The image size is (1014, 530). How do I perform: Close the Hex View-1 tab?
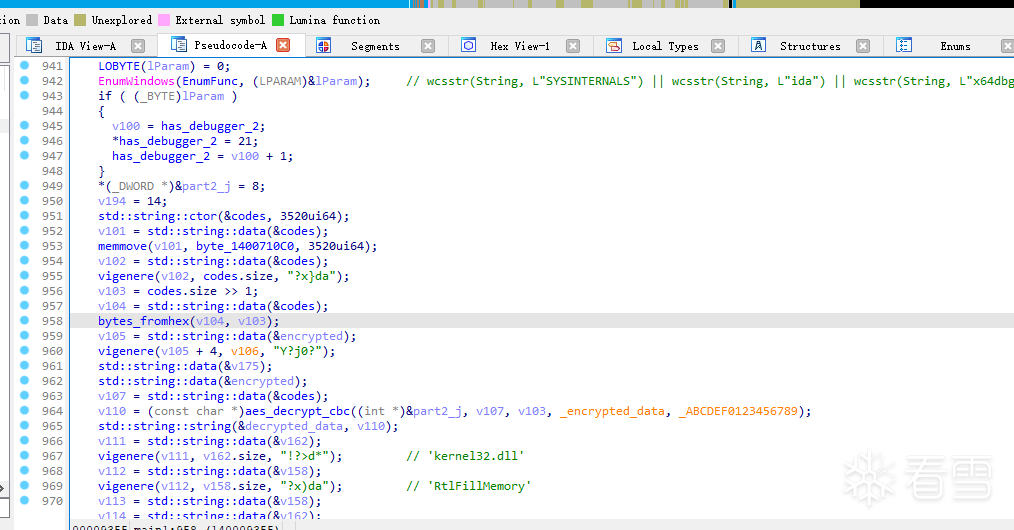(573, 46)
